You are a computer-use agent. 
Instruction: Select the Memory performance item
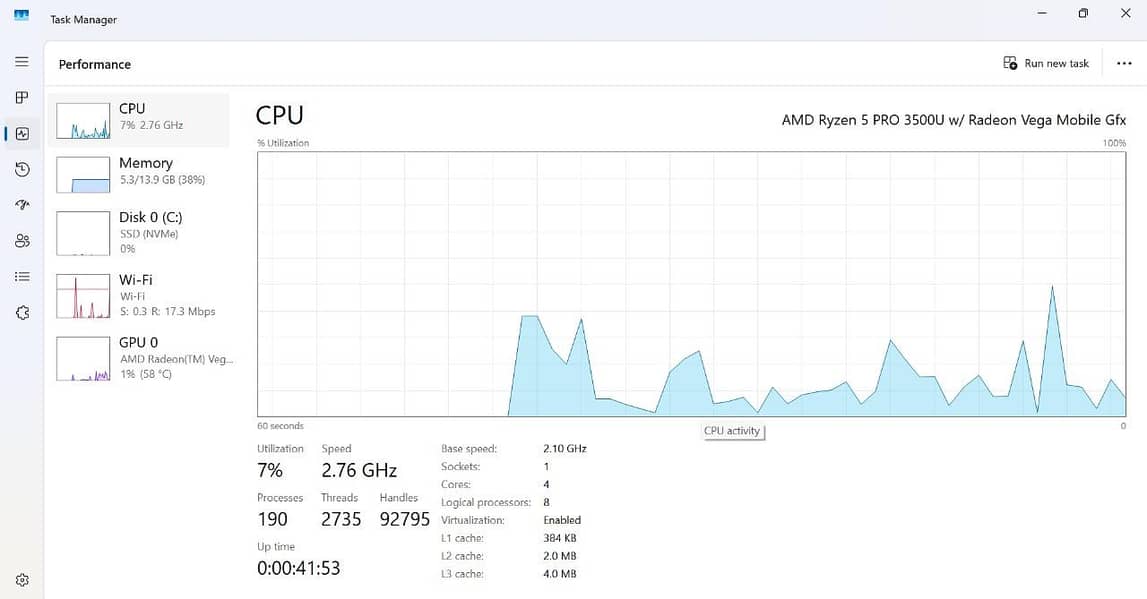150,171
